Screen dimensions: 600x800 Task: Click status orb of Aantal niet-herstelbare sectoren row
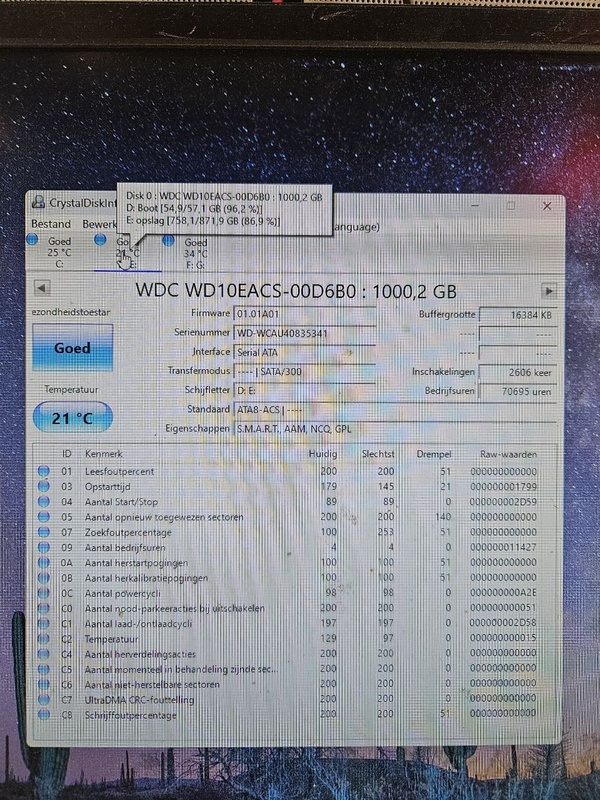(44, 684)
